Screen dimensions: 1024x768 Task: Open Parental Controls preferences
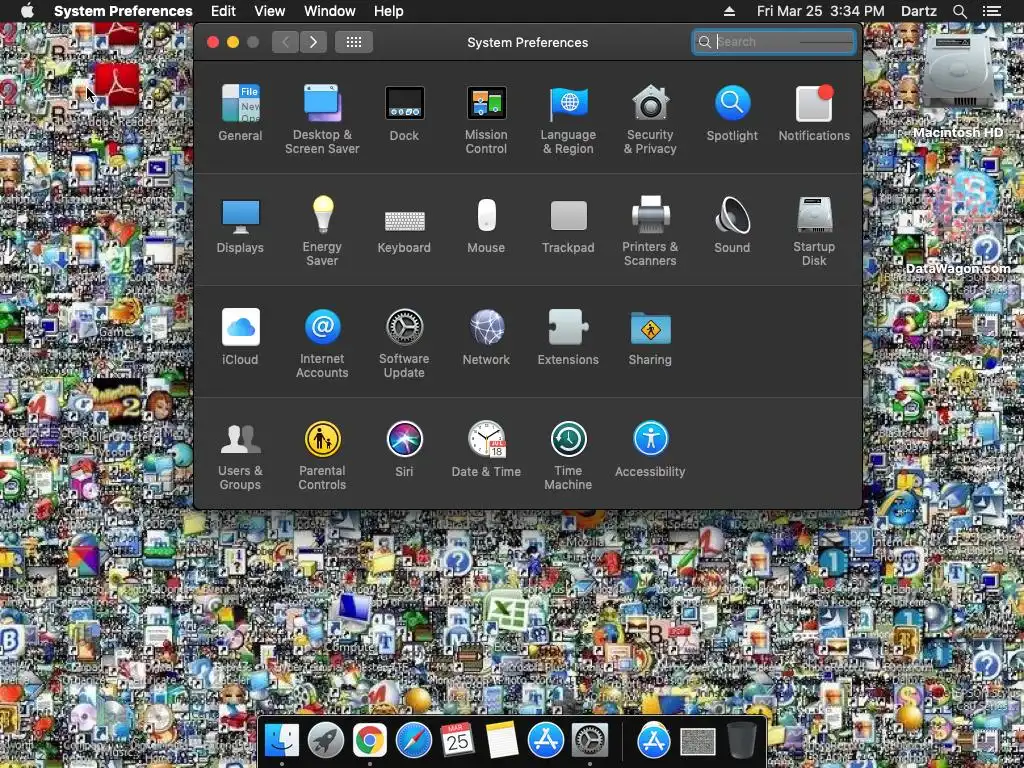pyautogui.click(x=322, y=456)
